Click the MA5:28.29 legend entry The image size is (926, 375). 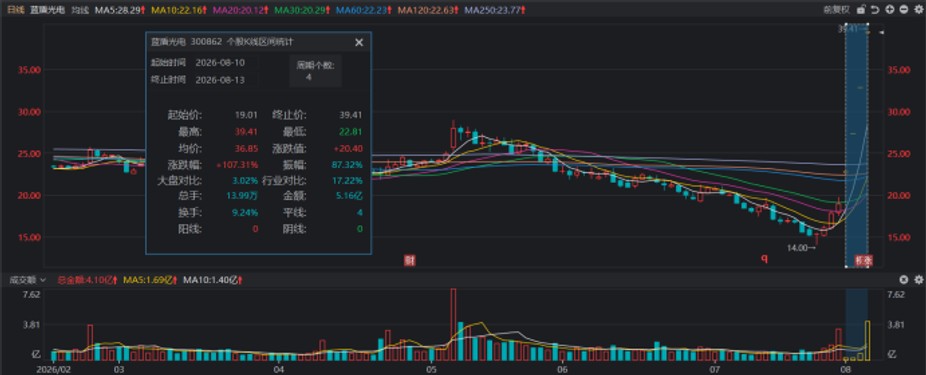[x=121, y=10]
